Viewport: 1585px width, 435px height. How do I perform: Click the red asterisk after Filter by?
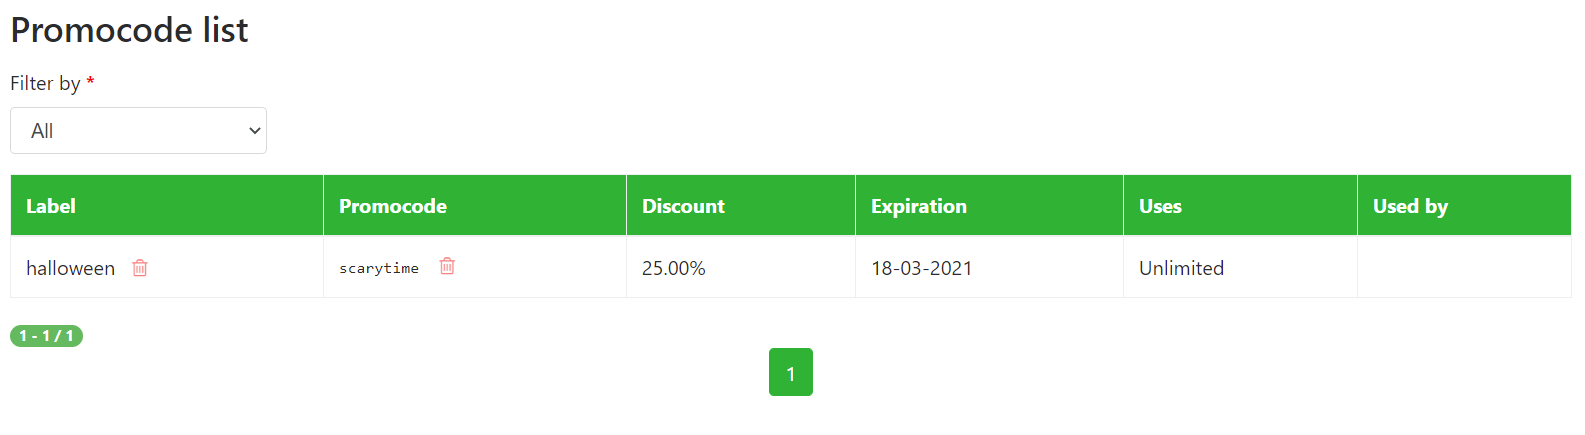[90, 82]
